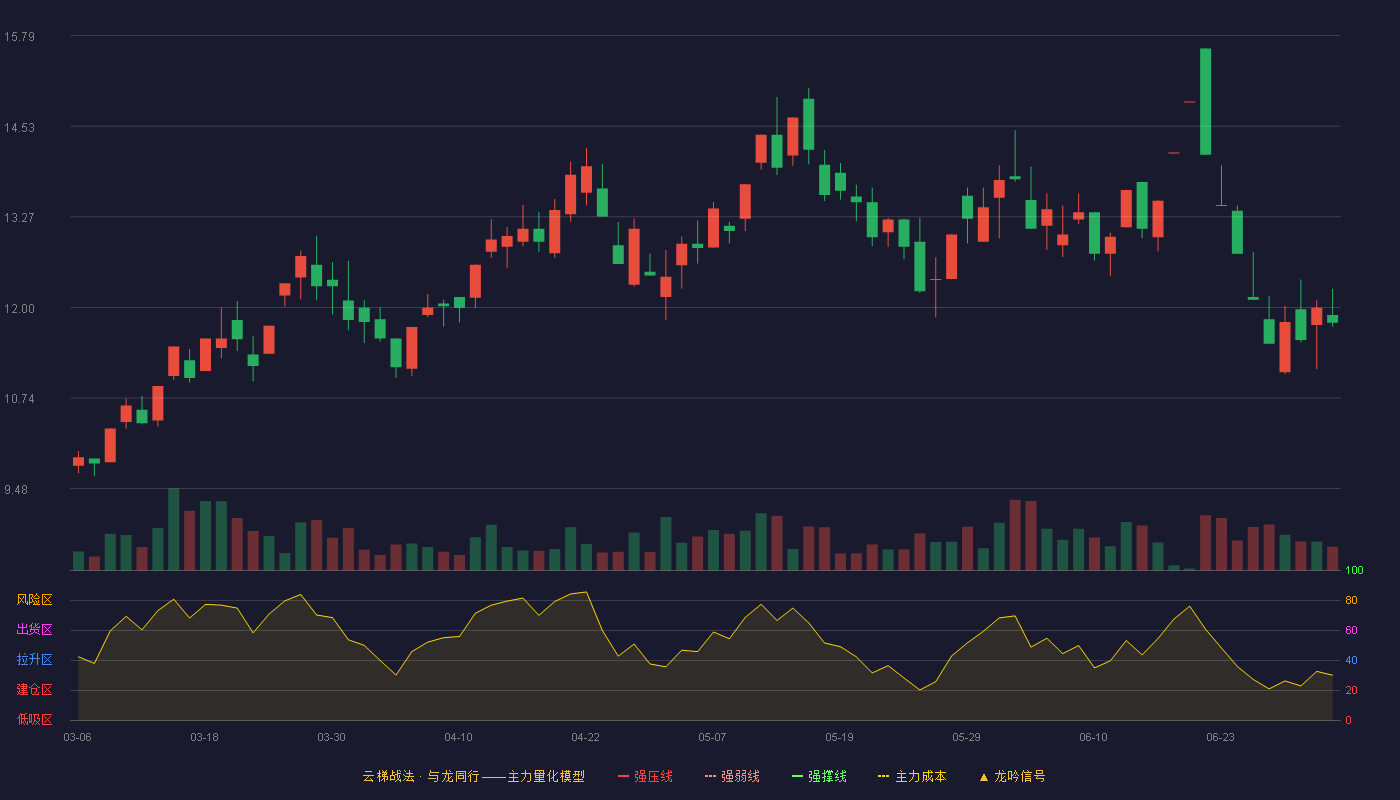Click the 15.79 price axis label
1400x800 pixels.
(x=19, y=37)
